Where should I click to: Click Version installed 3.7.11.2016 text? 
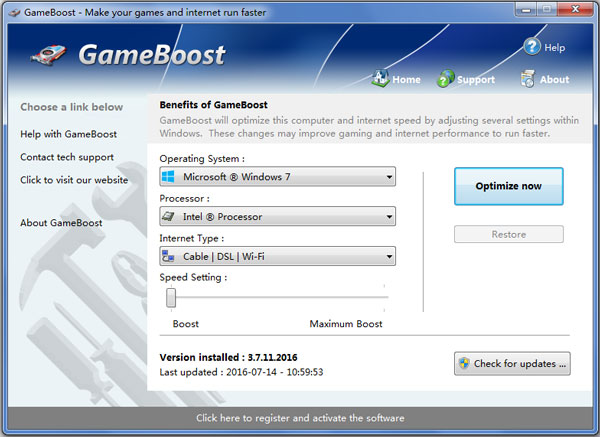(228, 357)
